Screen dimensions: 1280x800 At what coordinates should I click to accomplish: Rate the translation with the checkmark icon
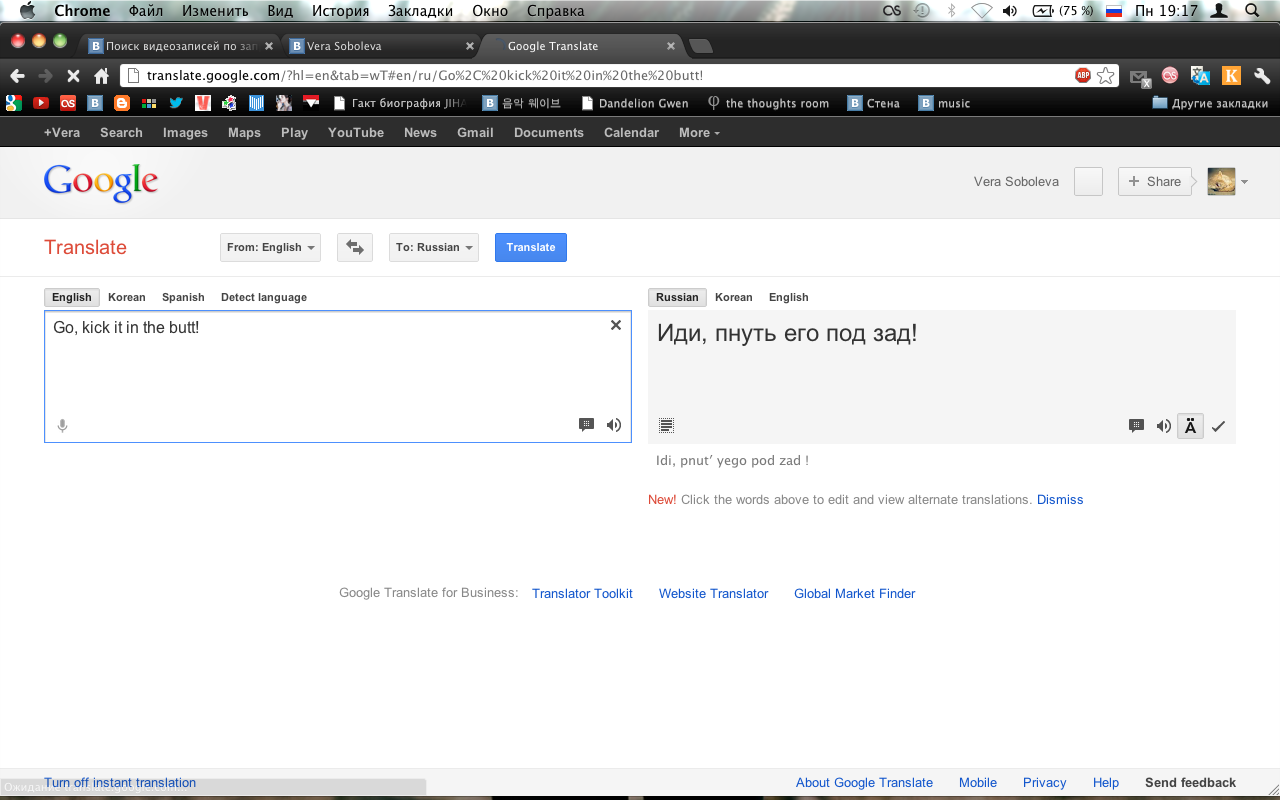(x=1218, y=426)
